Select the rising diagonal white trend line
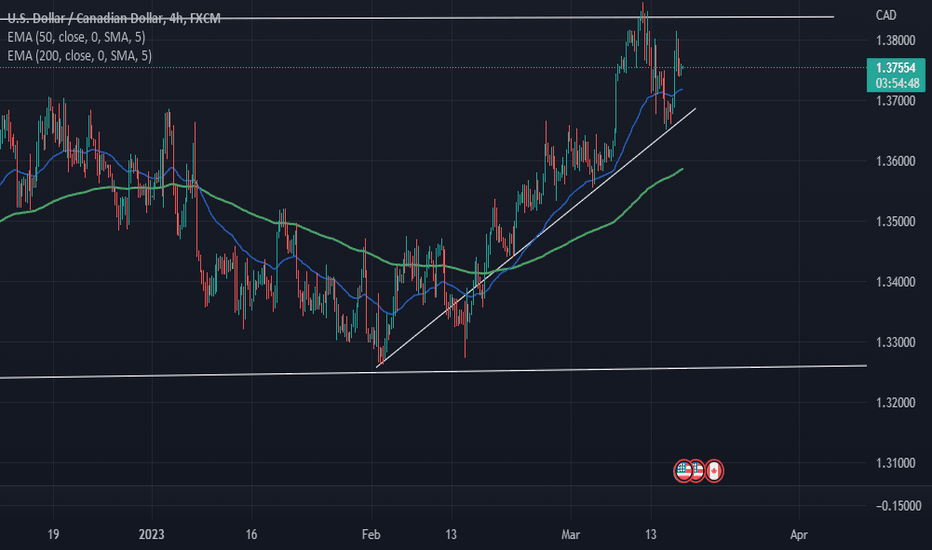 coord(536,238)
